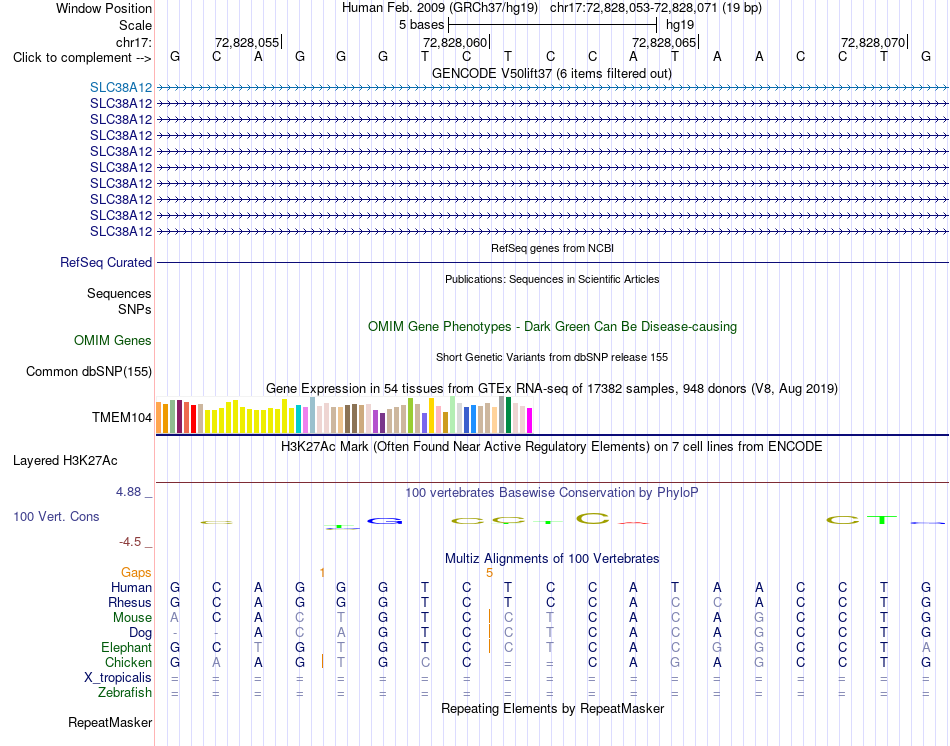
Task: Click the TMEM104 GTEx track label
Action: pos(122,418)
